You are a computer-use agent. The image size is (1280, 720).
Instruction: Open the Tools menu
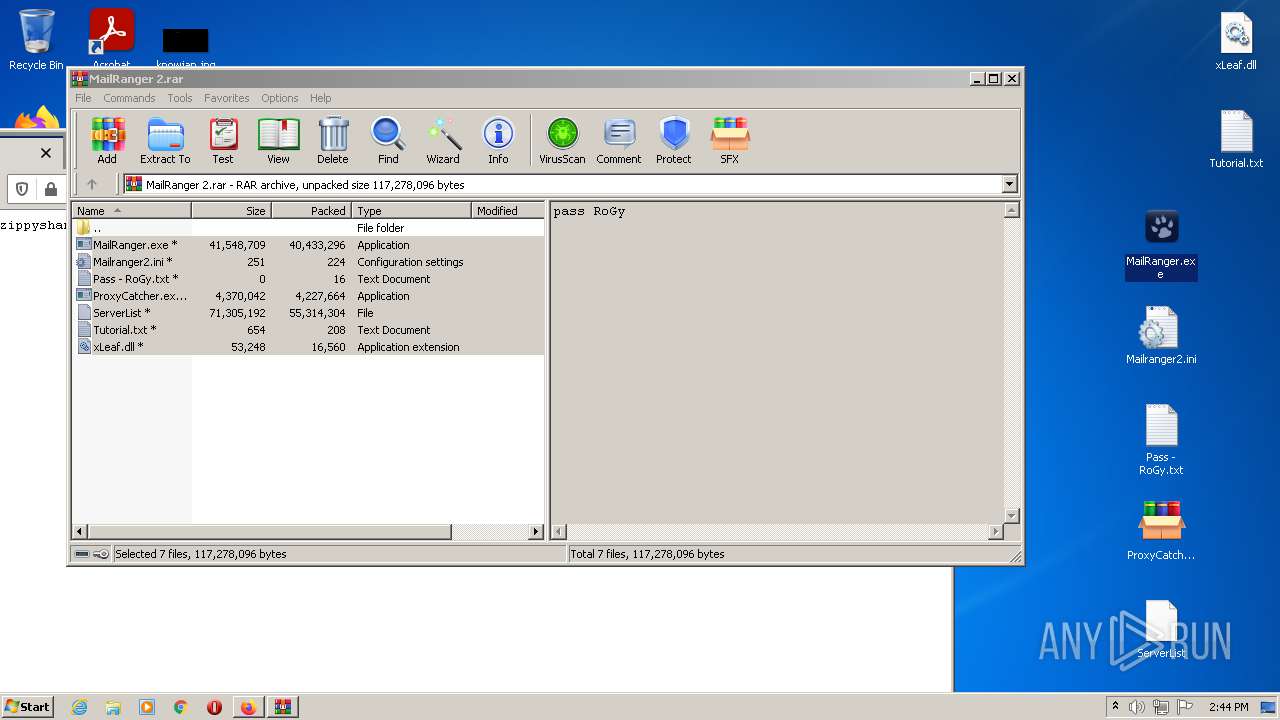click(x=180, y=98)
